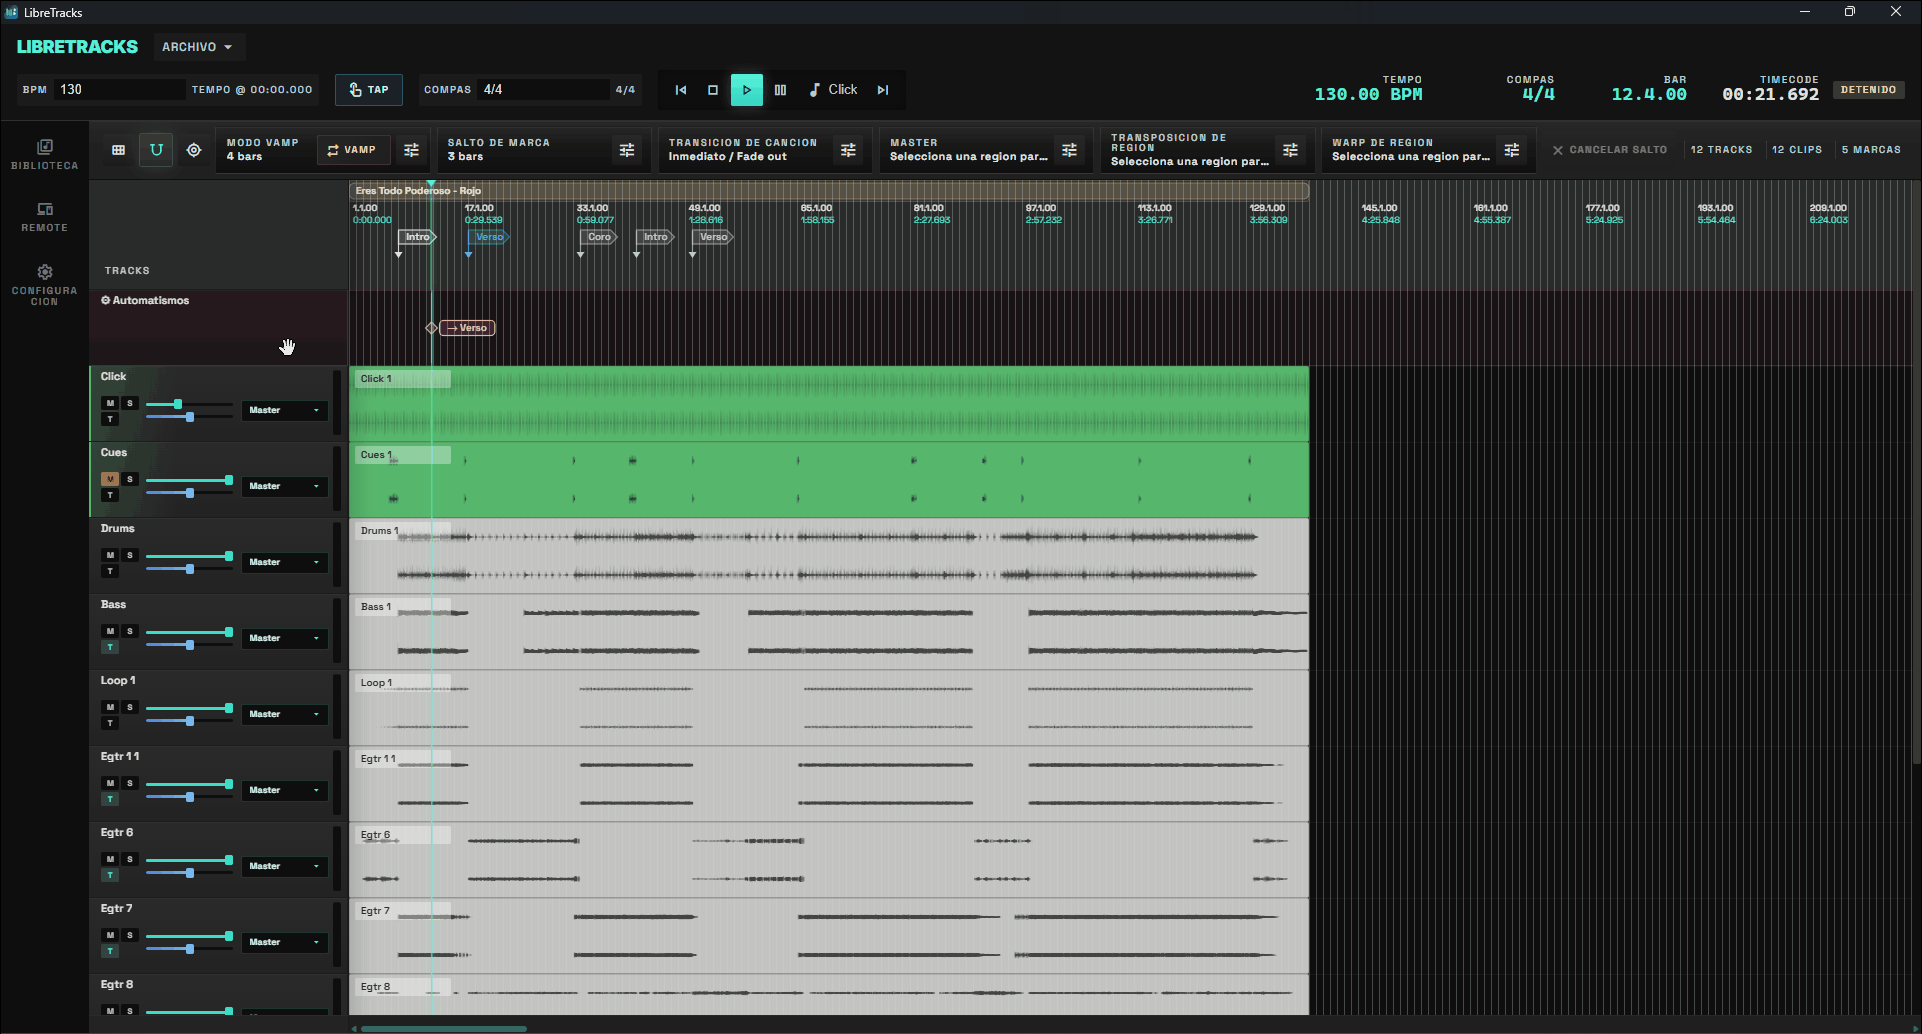Select the song region Eres Todo Poderoso

(829, 190)
